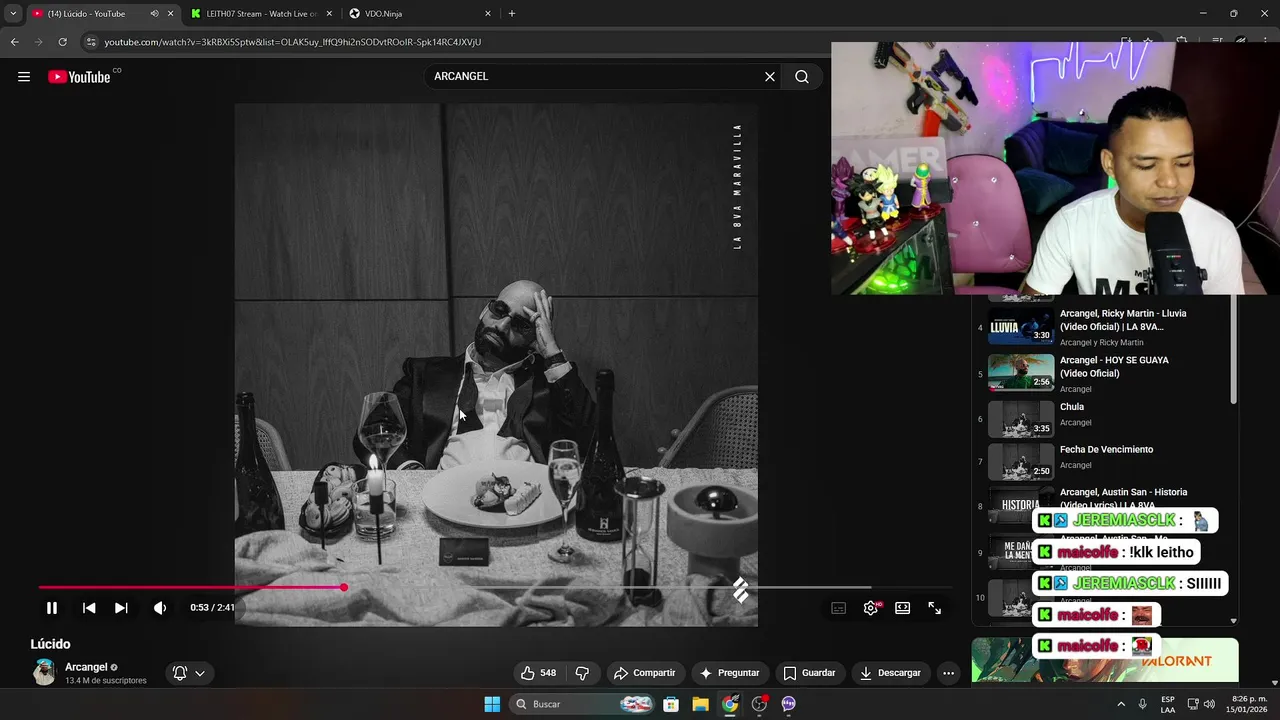Open the Arcangel channel avatar

pos(44,673)
